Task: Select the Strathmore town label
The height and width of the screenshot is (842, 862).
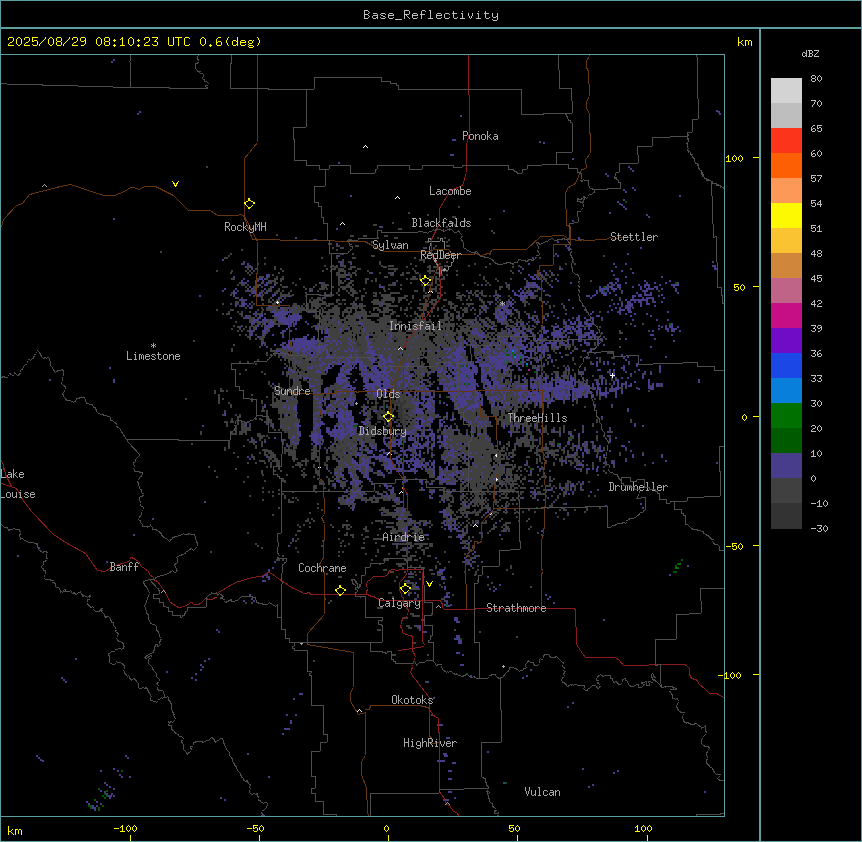Action: (x=516, y=608)
